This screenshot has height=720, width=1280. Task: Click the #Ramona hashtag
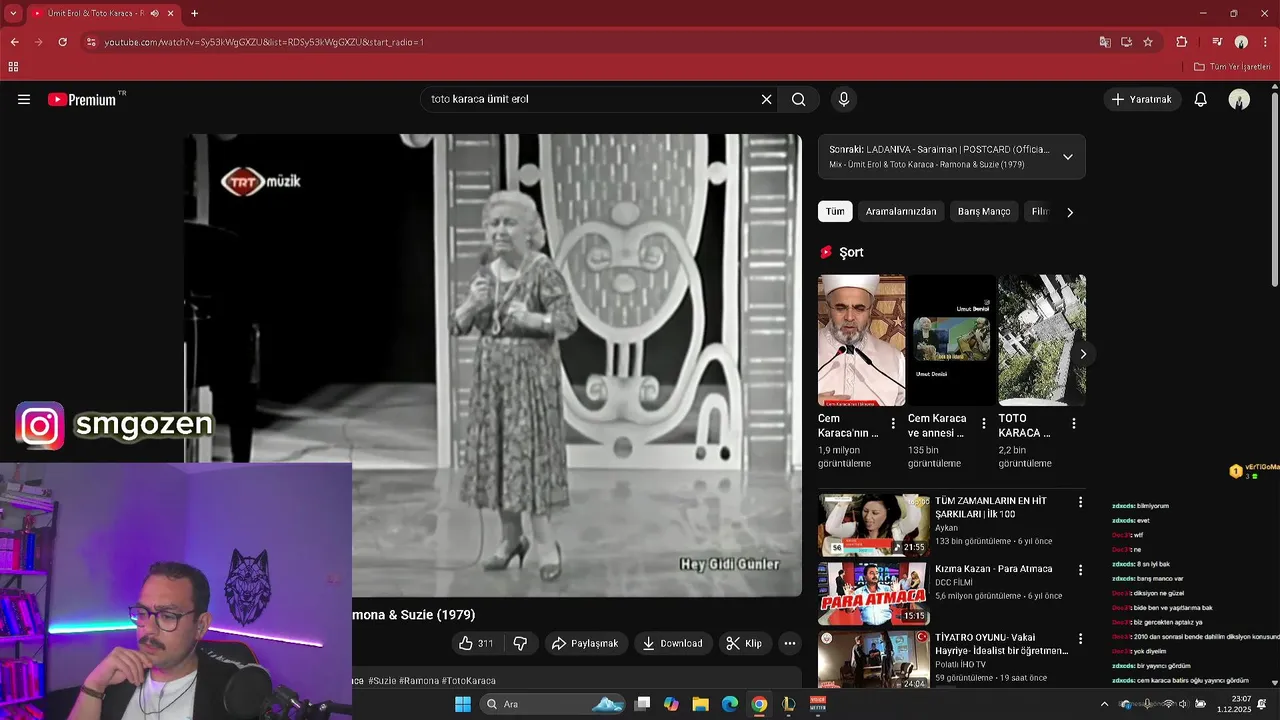pyautogui.click(x=419, y=681)
